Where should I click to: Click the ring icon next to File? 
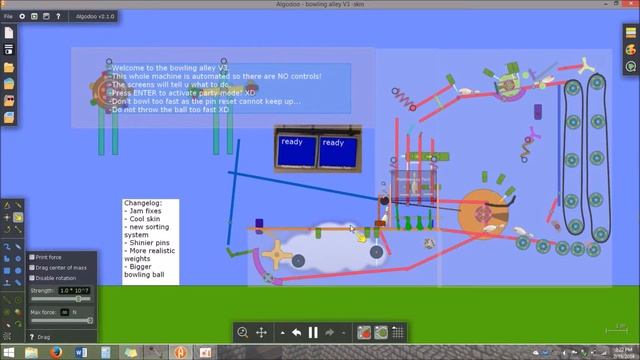[22, 16]
